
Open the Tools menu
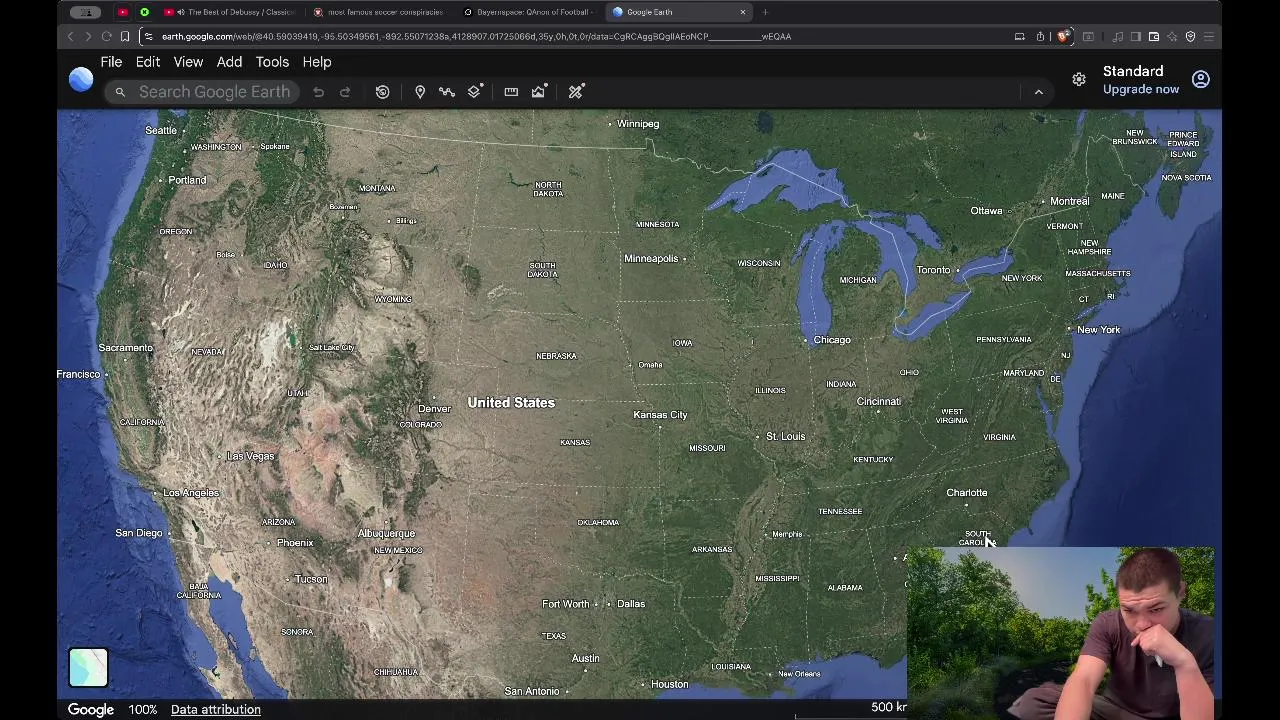272,62
